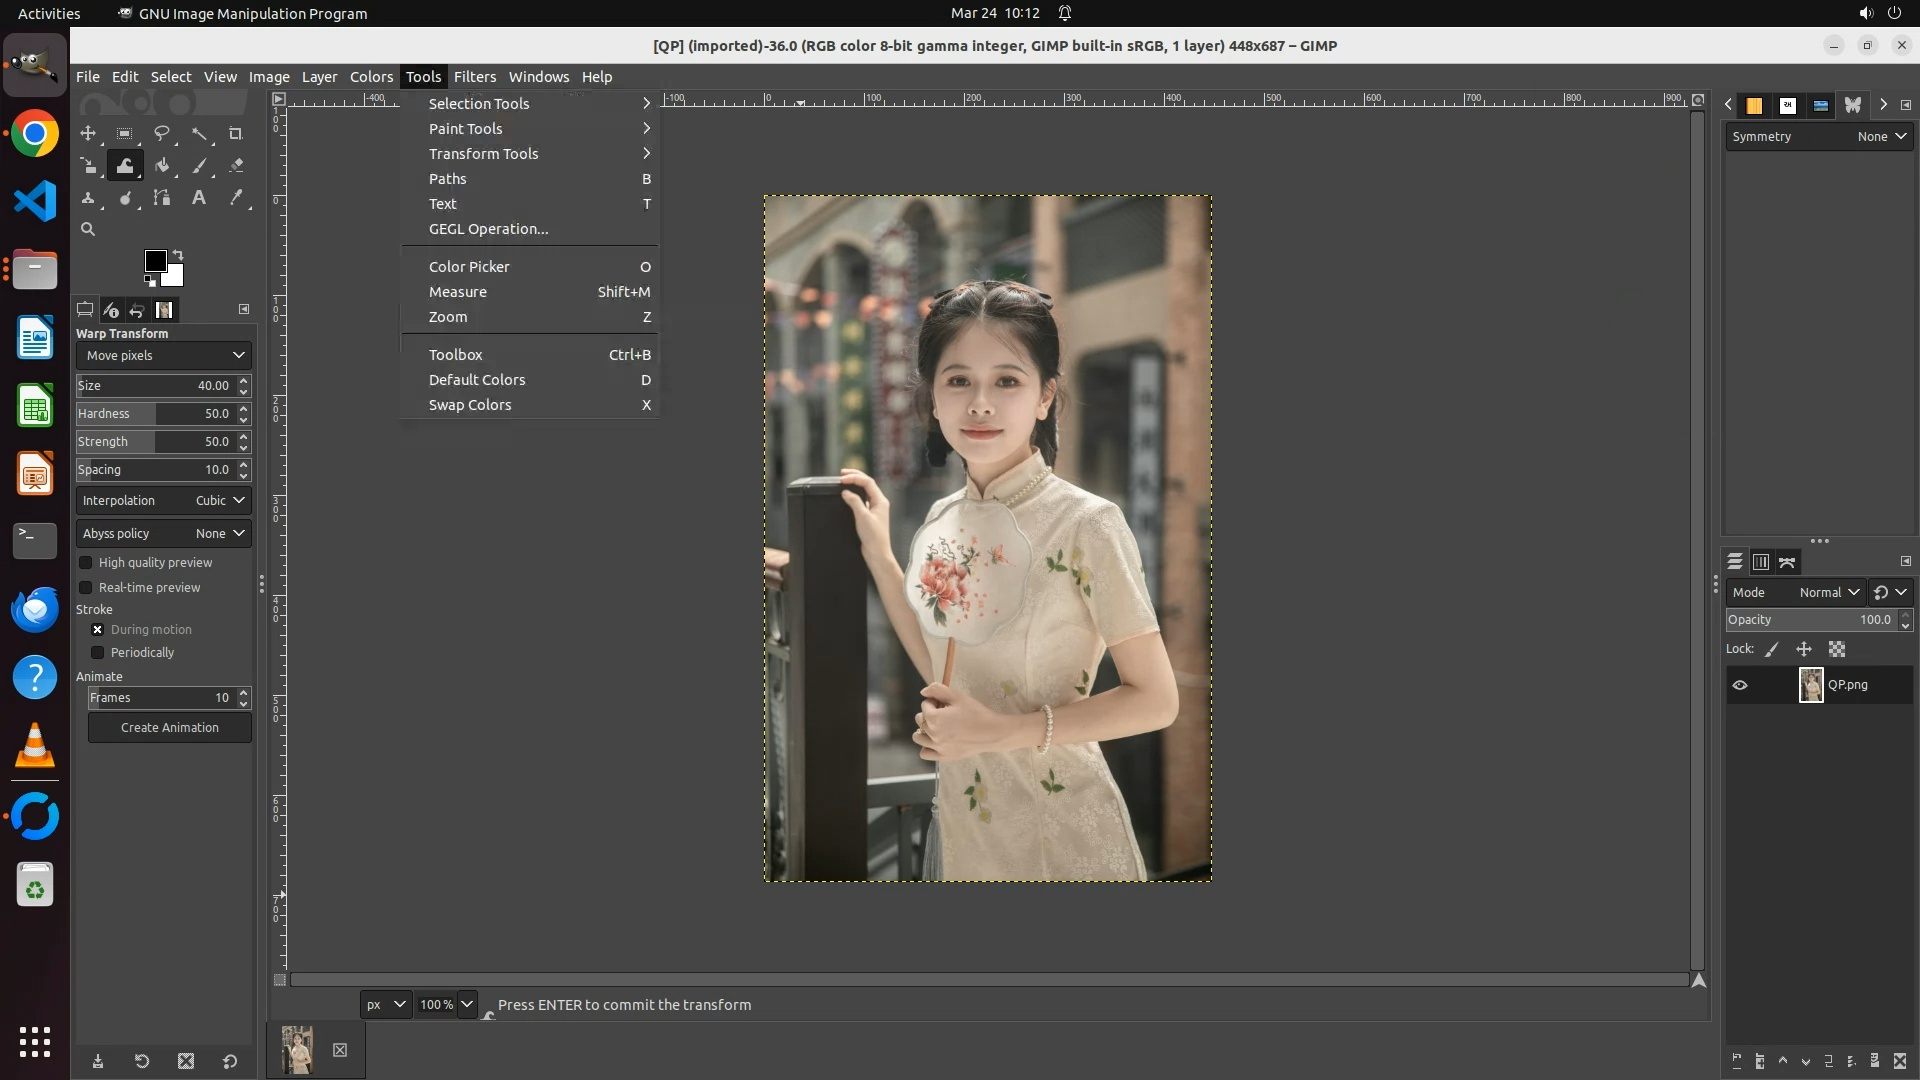1920x1080 pixels.
Task: Click the Zoom magnifier tool
Action: (x=88, y=229)
